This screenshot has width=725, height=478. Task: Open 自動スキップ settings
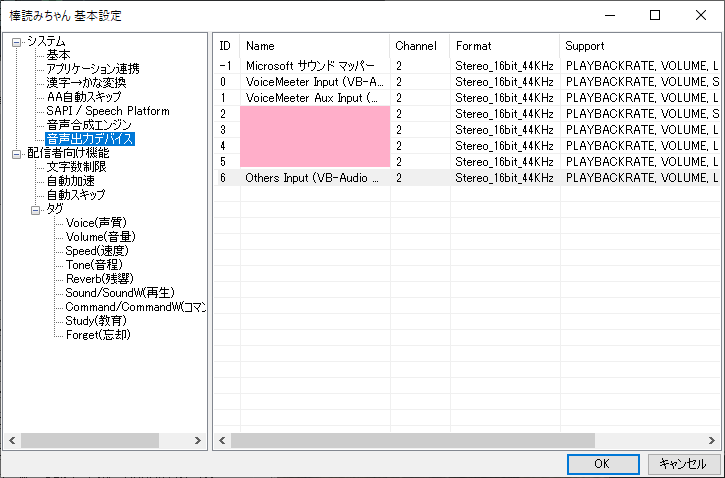[76, 195]
